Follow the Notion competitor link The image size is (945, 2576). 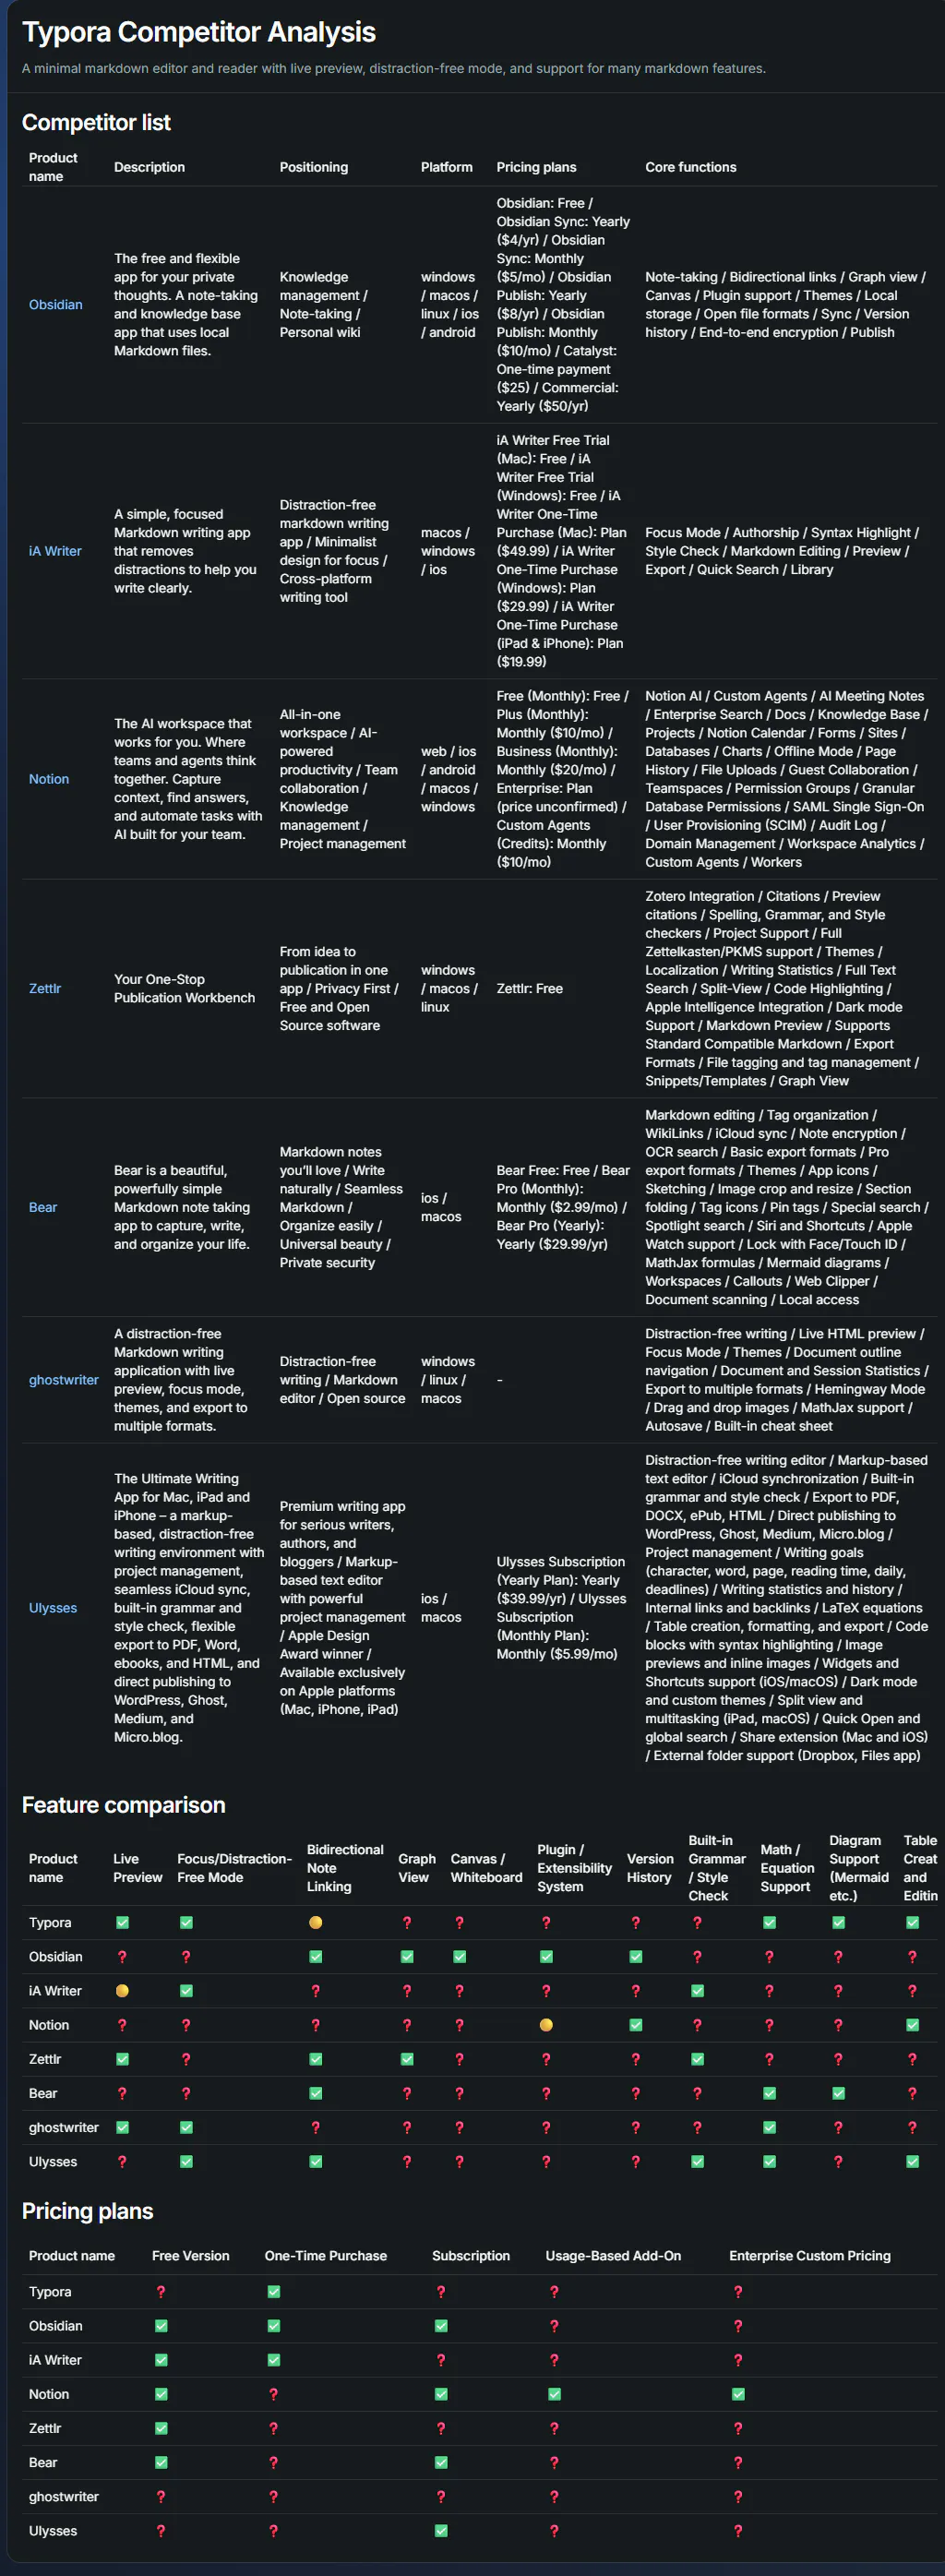49,779
